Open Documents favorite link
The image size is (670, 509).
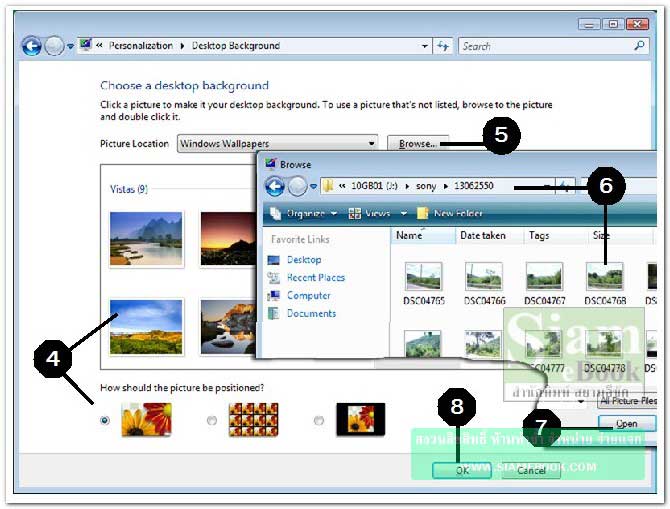tap(311, 314)
